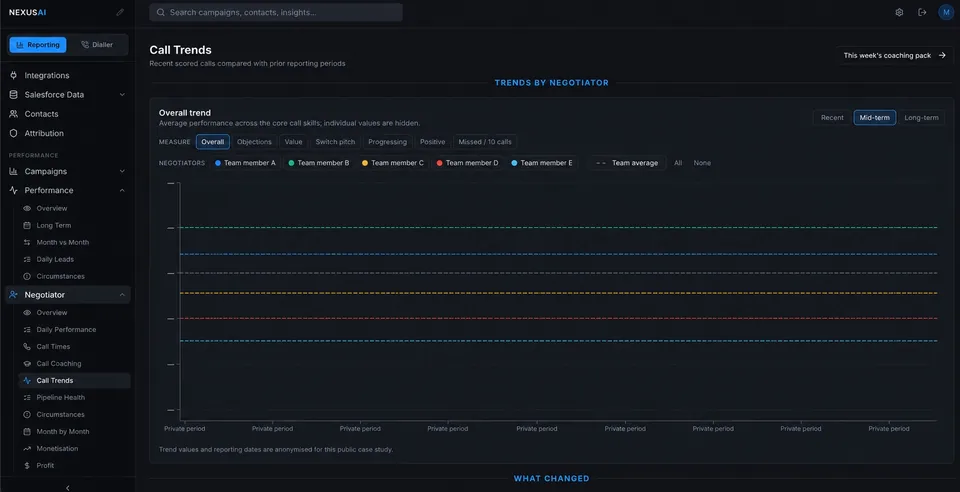Click the green dashed trend line

[558, 228]
